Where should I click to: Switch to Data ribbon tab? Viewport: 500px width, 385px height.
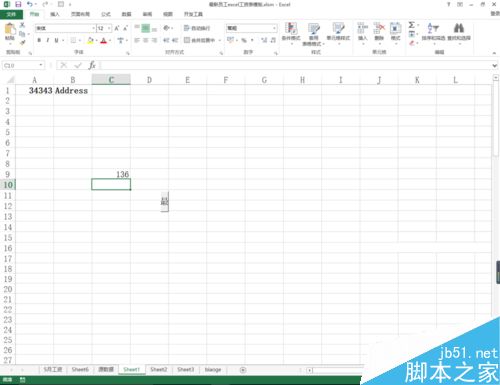126,14
